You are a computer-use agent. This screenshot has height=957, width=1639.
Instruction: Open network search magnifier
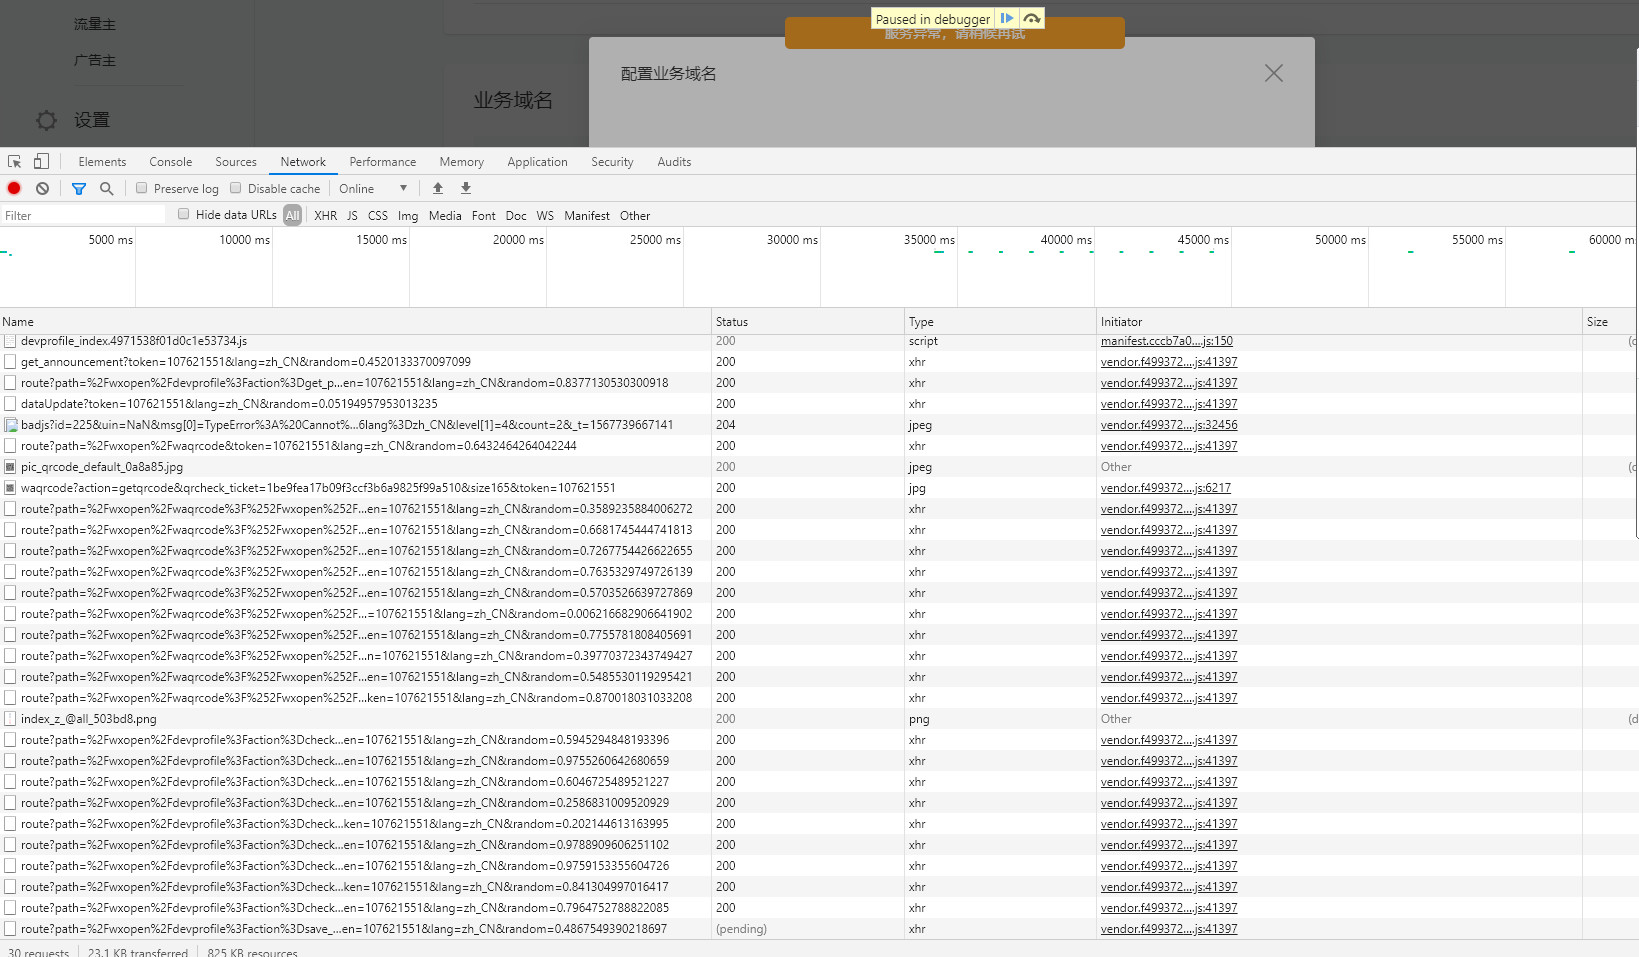tap(107, 188)
